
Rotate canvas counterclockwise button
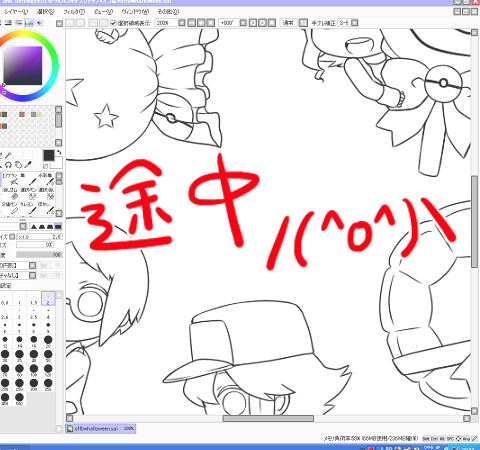pyautogui.click(x=253, y=23)
